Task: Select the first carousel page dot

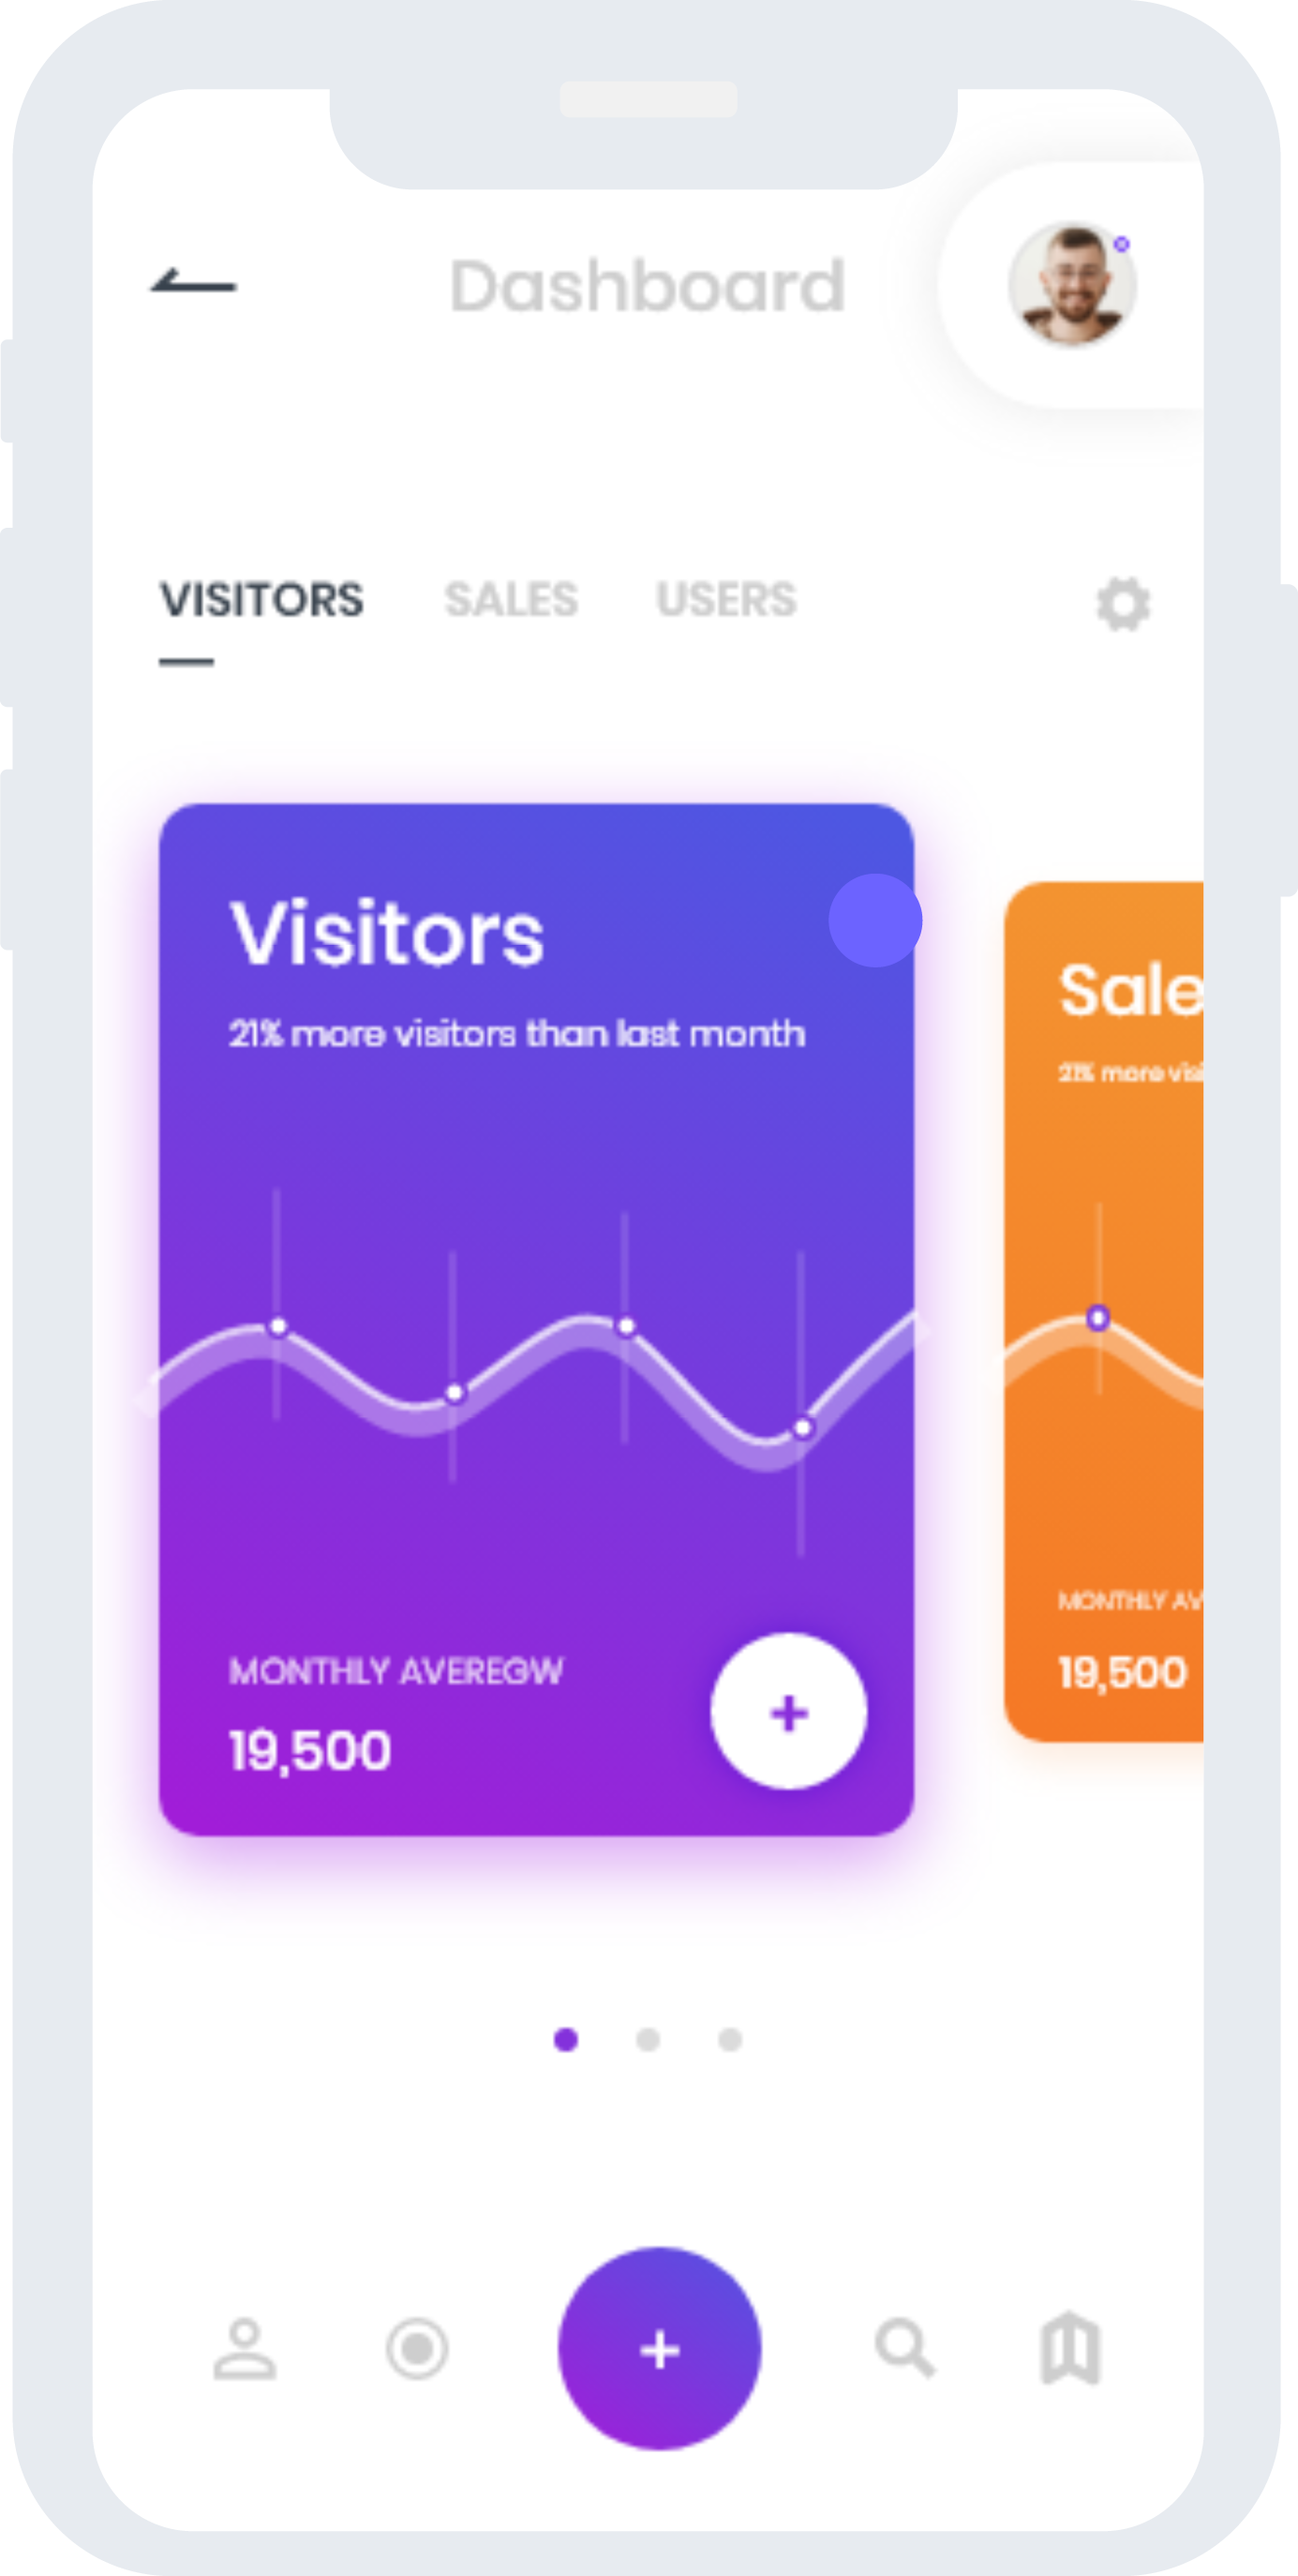Action: coord(567,2039)
